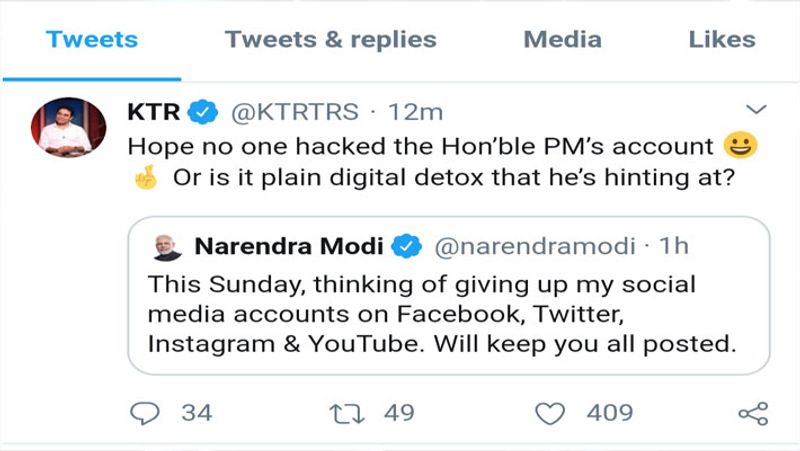Go to the Likes tab
Viewport: 800px width, 451px height.
click(721, 40)
